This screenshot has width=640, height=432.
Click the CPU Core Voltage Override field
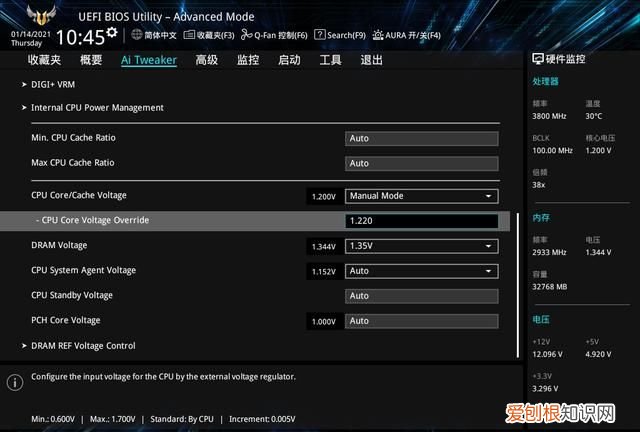[421, 221]
